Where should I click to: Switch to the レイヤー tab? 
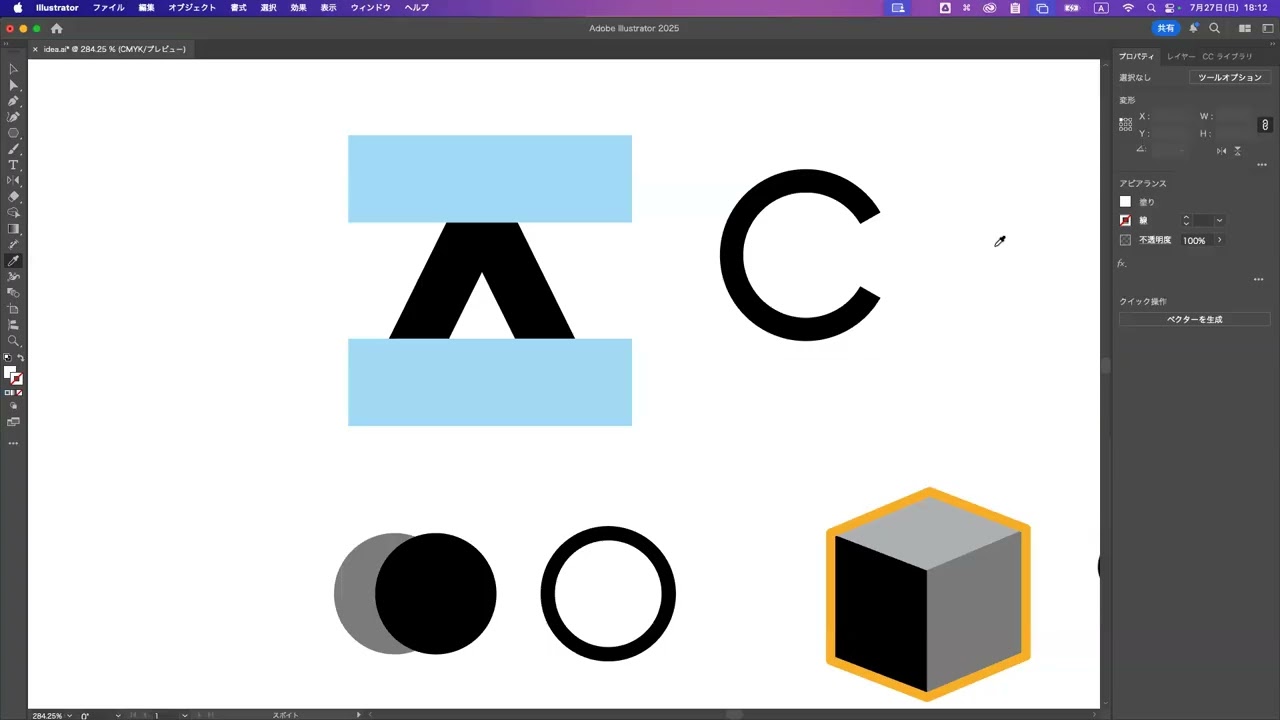click(1181, 57)
